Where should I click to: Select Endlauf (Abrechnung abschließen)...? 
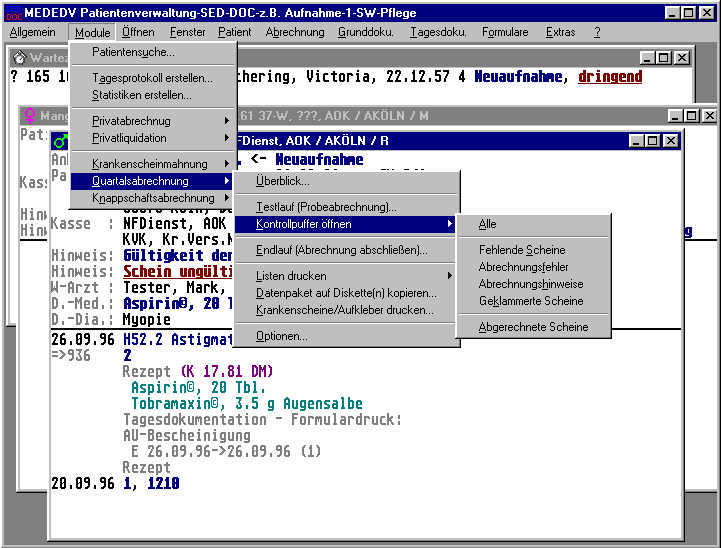click(x=347, y=250)
